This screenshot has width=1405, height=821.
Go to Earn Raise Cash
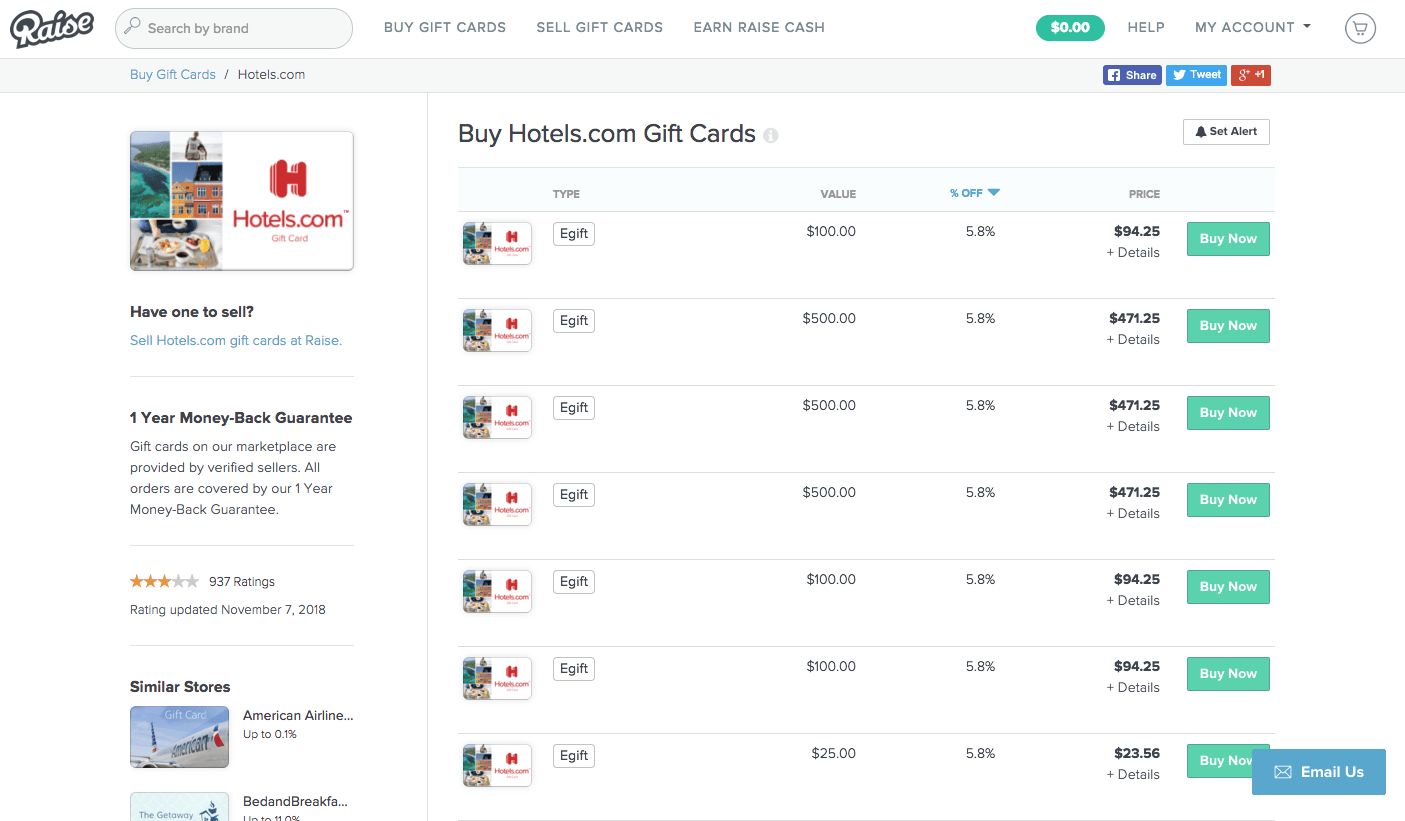pos(759,27)
